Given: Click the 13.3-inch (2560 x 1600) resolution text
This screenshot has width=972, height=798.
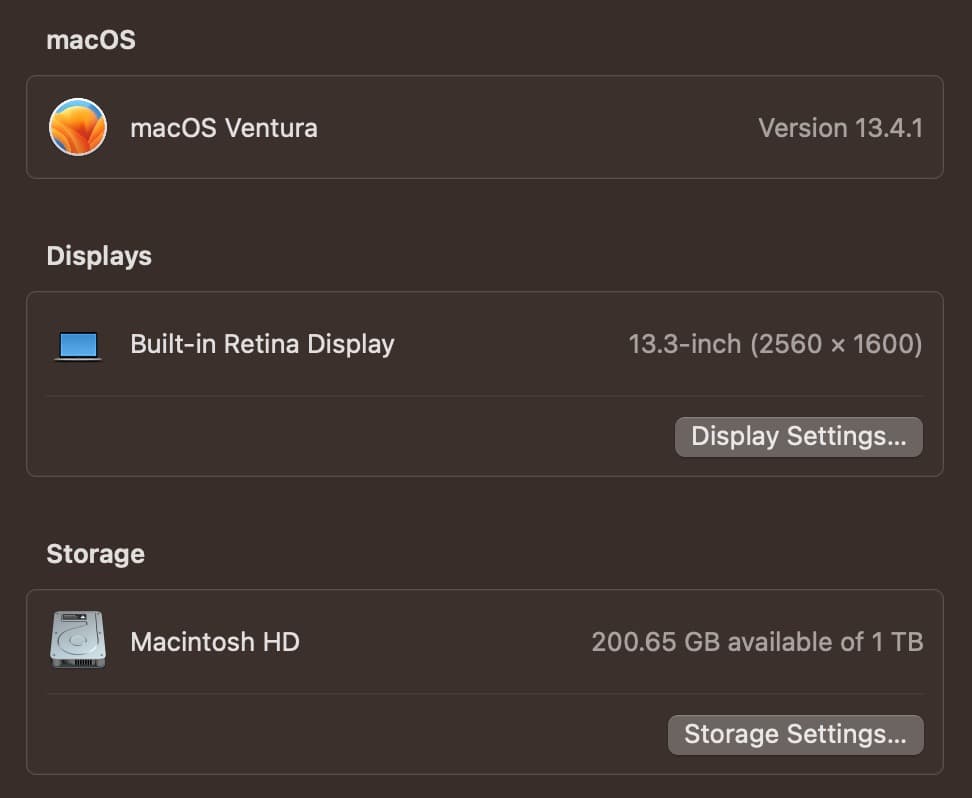Looking at the screenshot, I should tap(775, 344).
